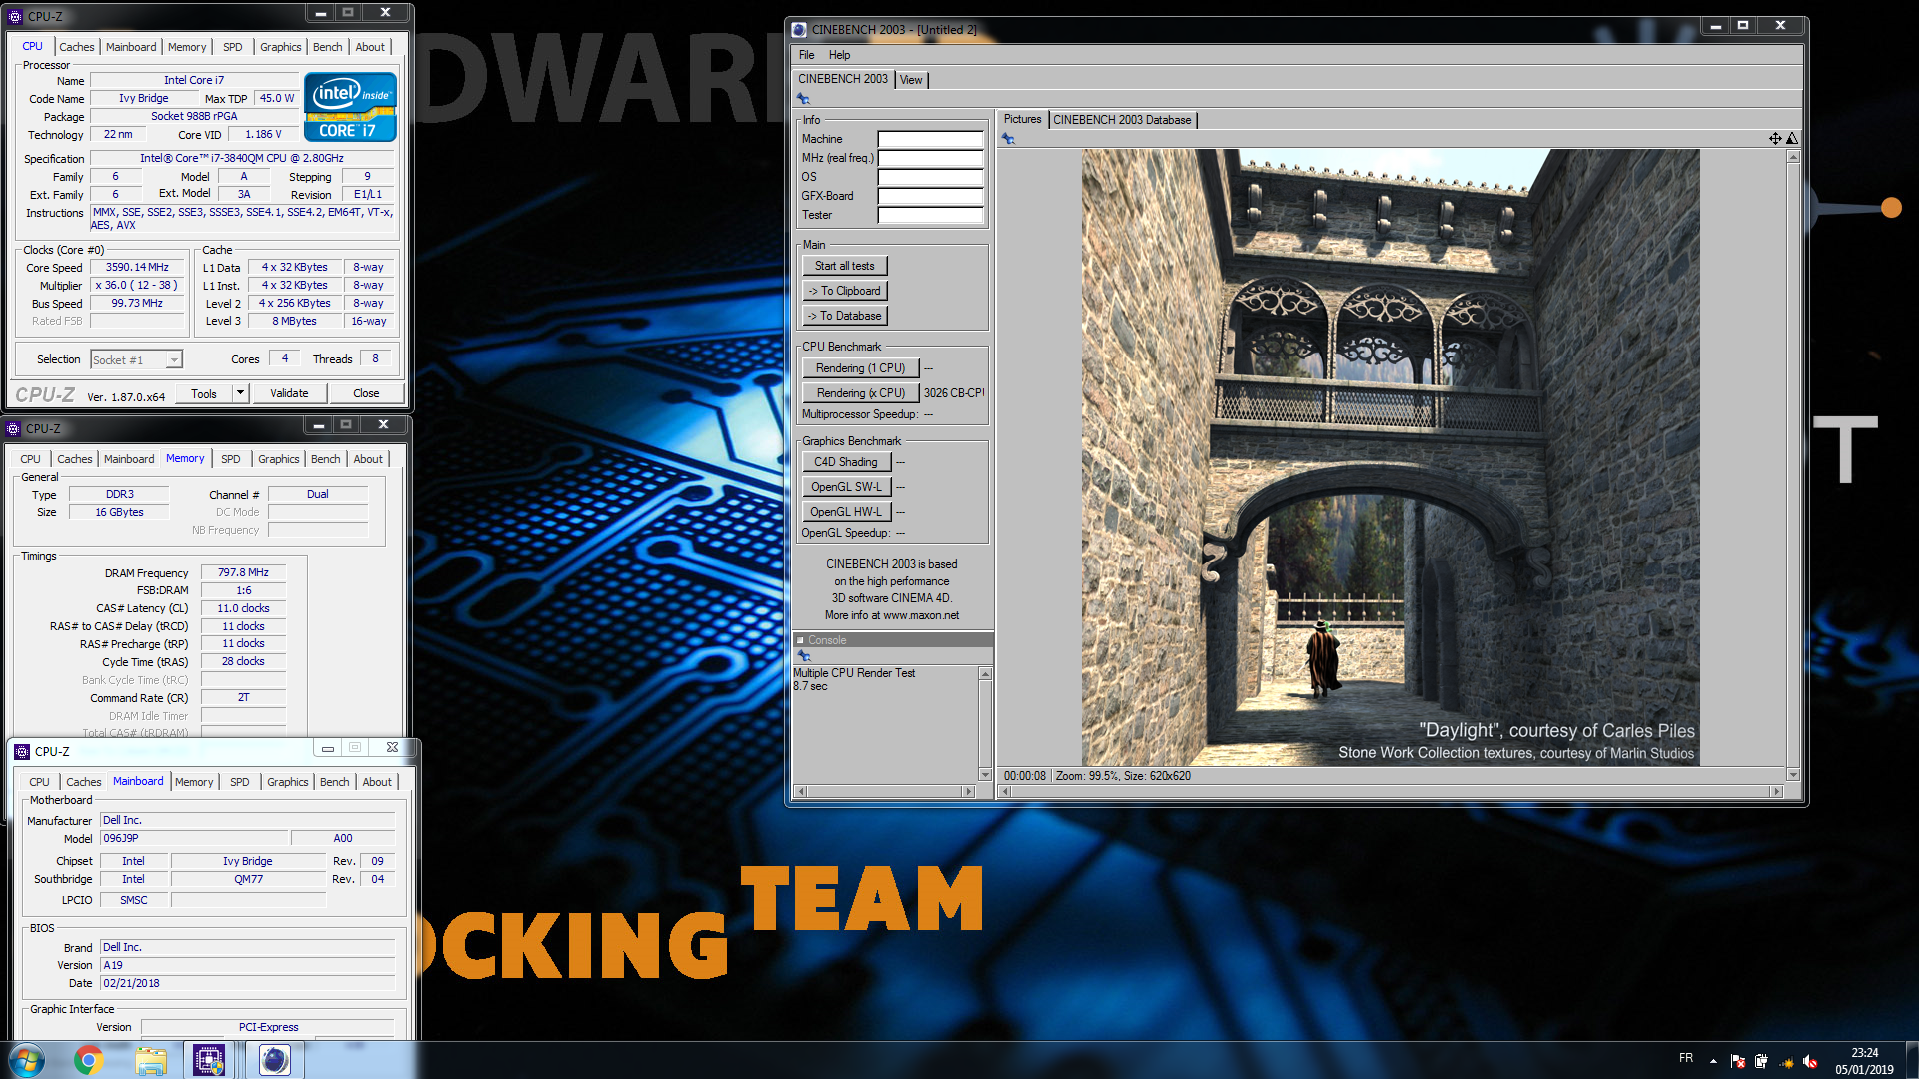Click the pin icon under the CINEBENCH 2003 tab

803,99
